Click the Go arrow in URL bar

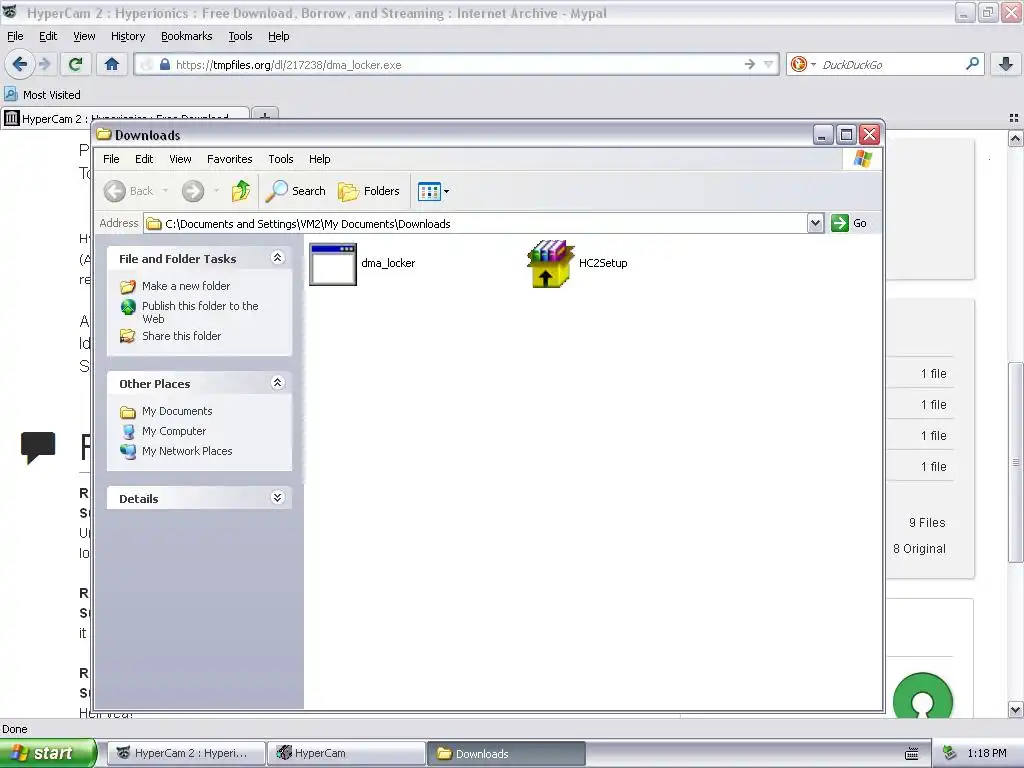tap(750, 64)
